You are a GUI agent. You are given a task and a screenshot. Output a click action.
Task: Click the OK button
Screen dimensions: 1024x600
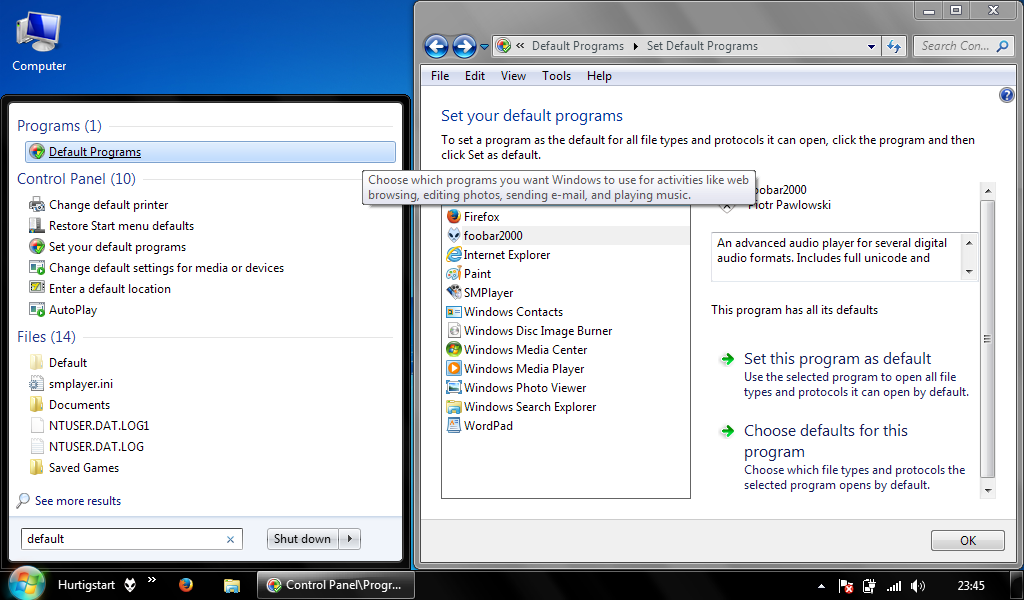[x=968, y=541]
